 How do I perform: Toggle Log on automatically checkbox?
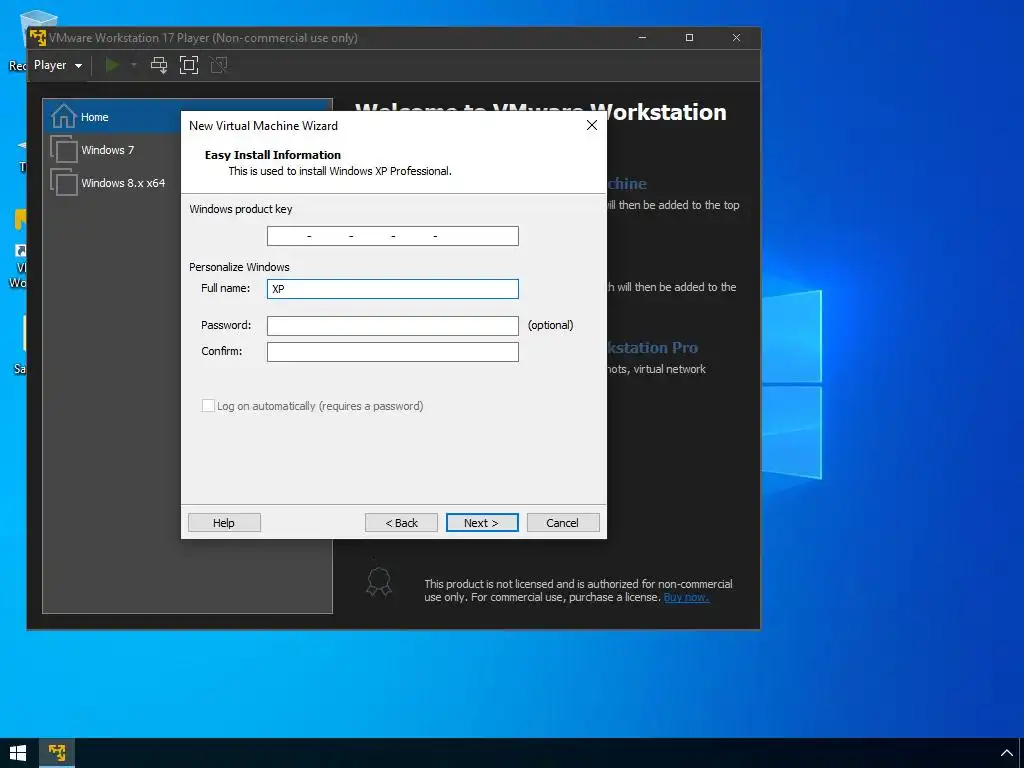(208, 406)
